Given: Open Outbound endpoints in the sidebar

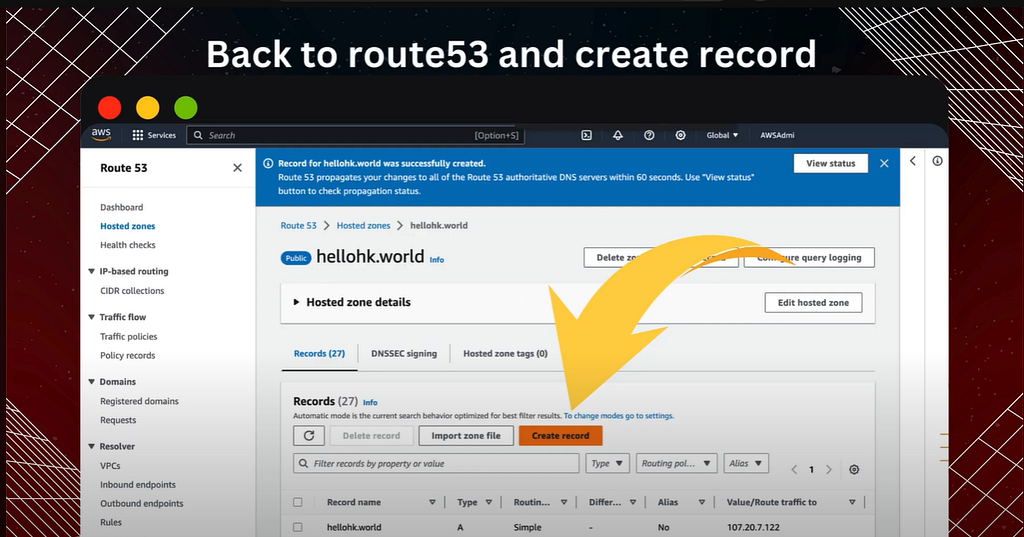Looking at the screenshot, I should 142,504.
